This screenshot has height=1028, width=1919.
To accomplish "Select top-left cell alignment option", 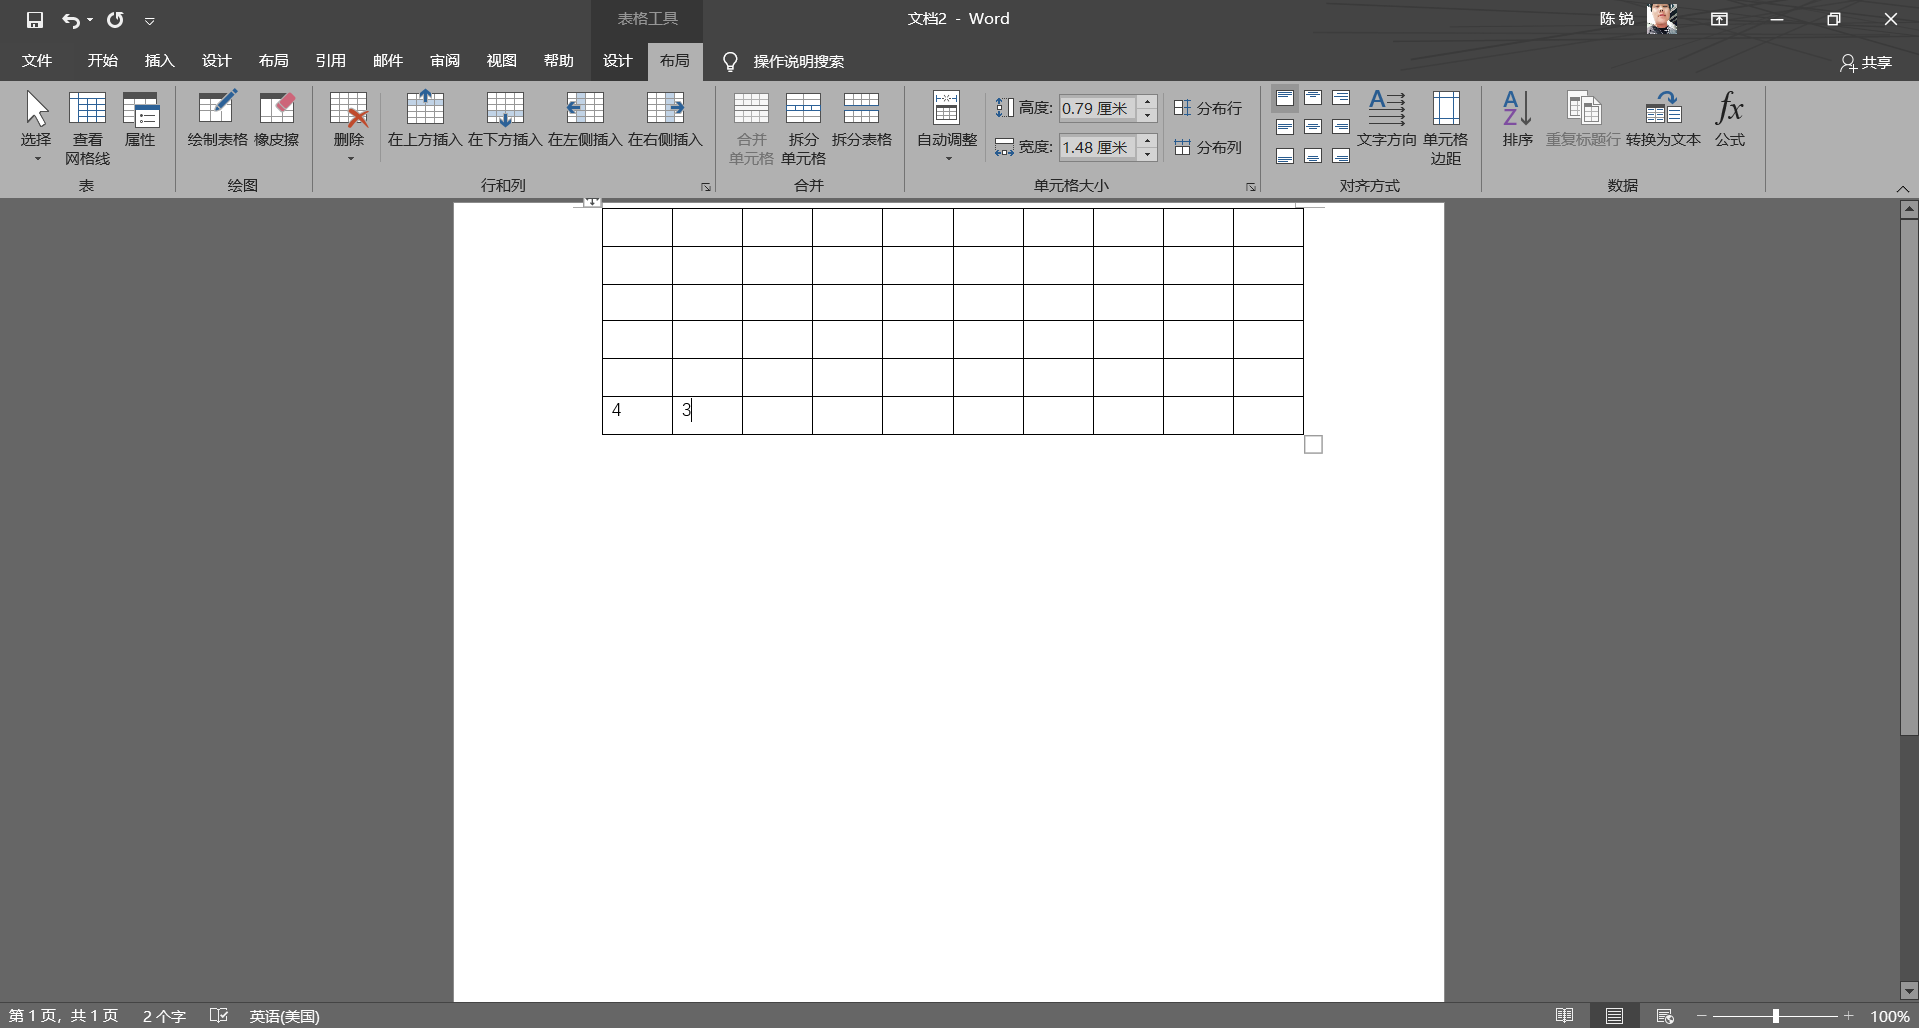I will [1285, 98].
